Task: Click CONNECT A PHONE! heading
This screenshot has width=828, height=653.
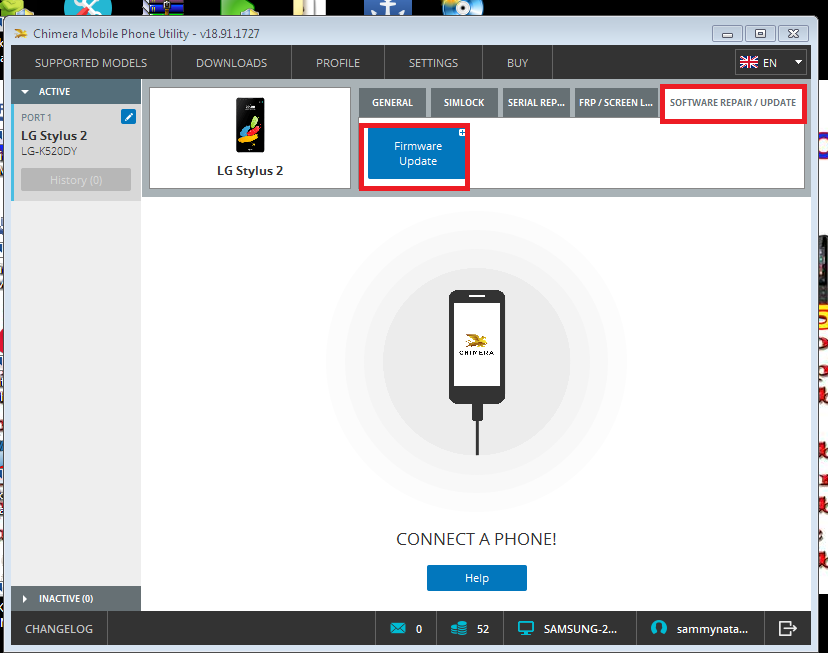Action: pos(476,539)
